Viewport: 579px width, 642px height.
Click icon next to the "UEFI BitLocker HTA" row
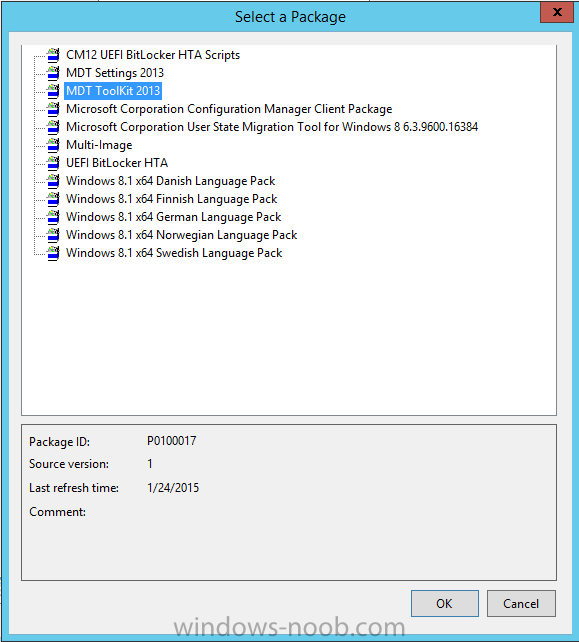tap(53, 163)
